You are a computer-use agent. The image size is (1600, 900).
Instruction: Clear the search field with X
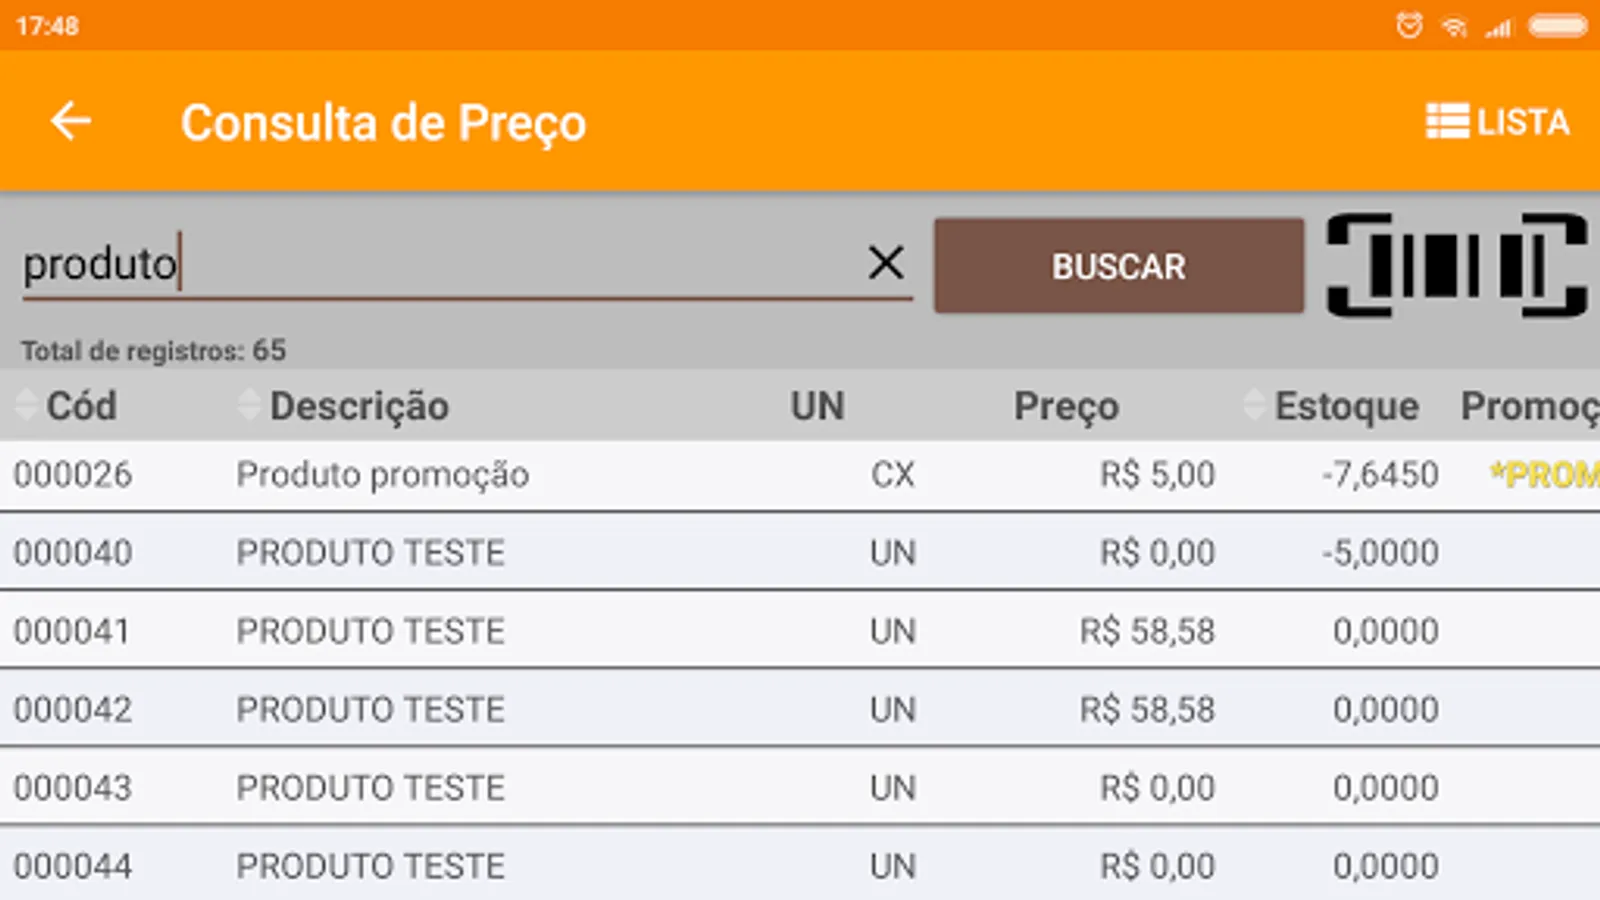click(886, 264)
